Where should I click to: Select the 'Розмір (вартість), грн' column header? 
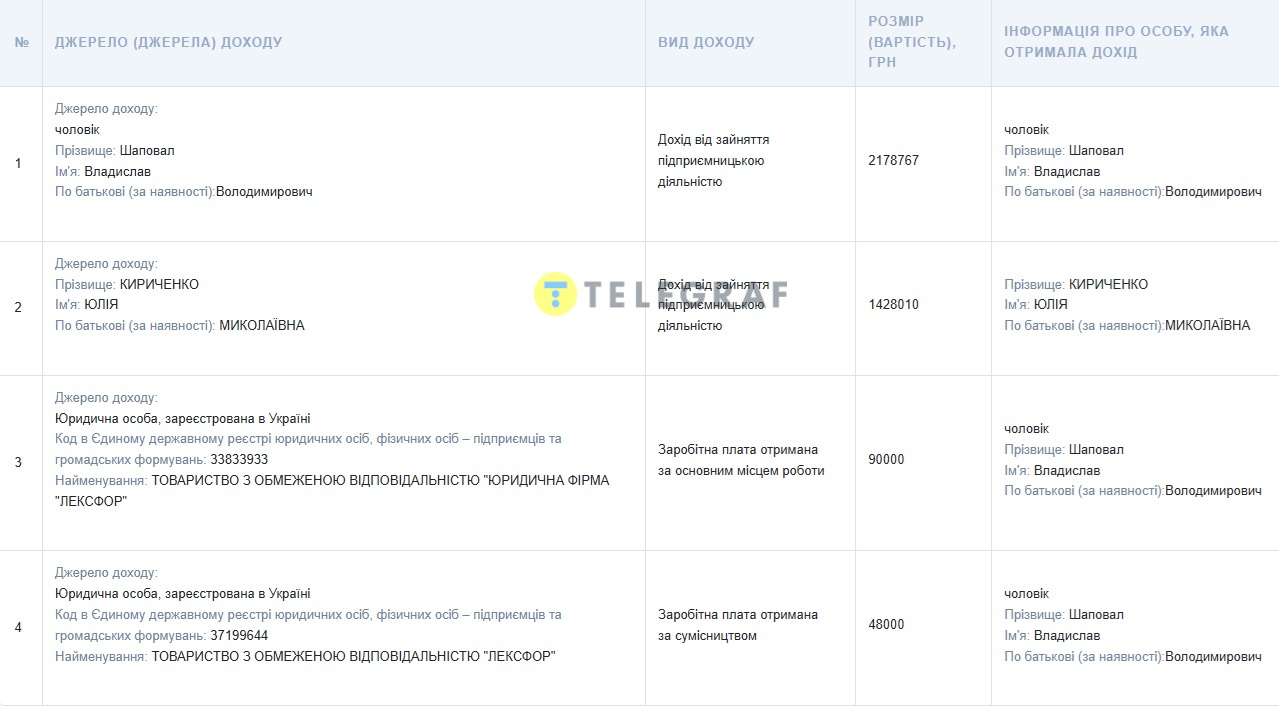pos(911,42)
